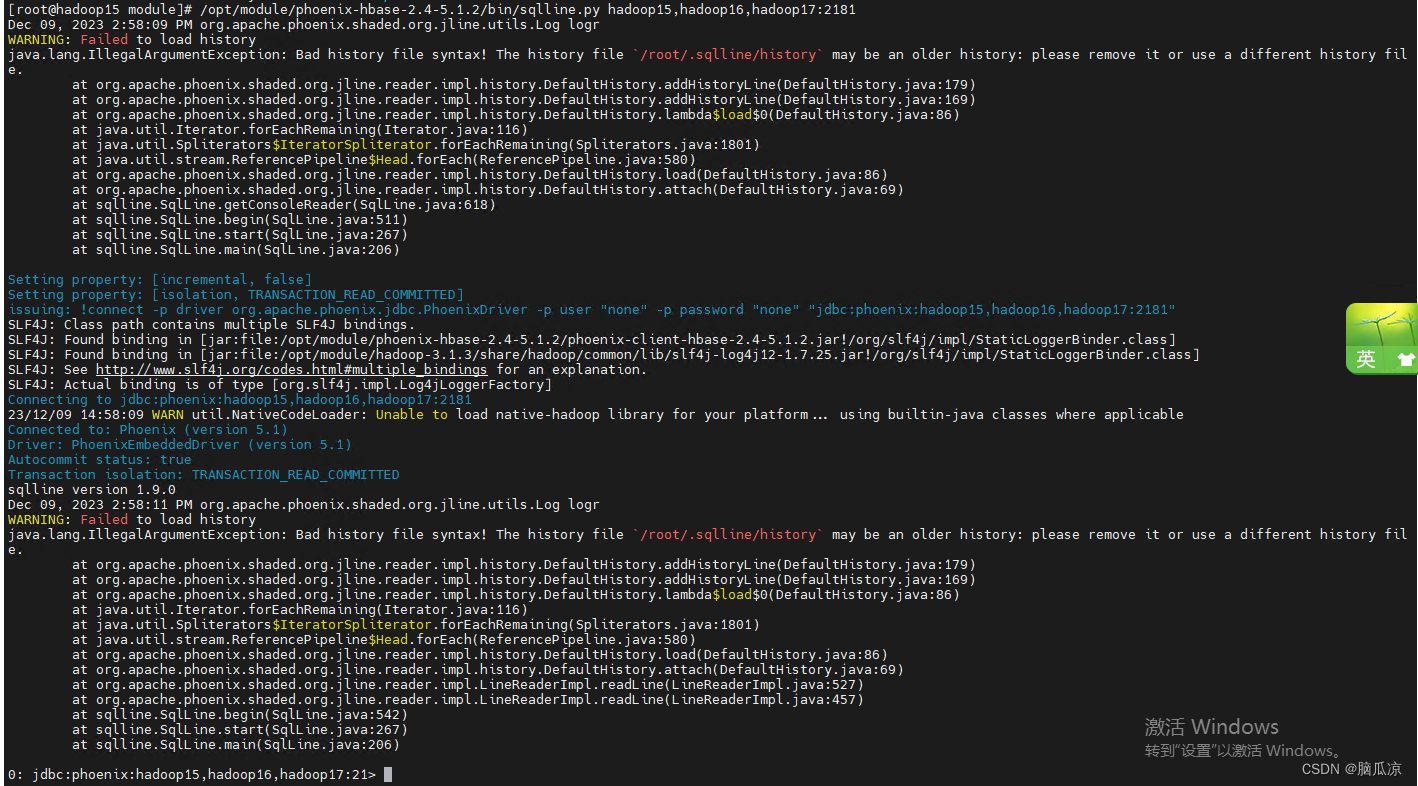Image resolution: width=1418 pixels, height=786 pixels.
Task: Open the slf4j.org multiple_bindings link
Action: coord(291,369)
